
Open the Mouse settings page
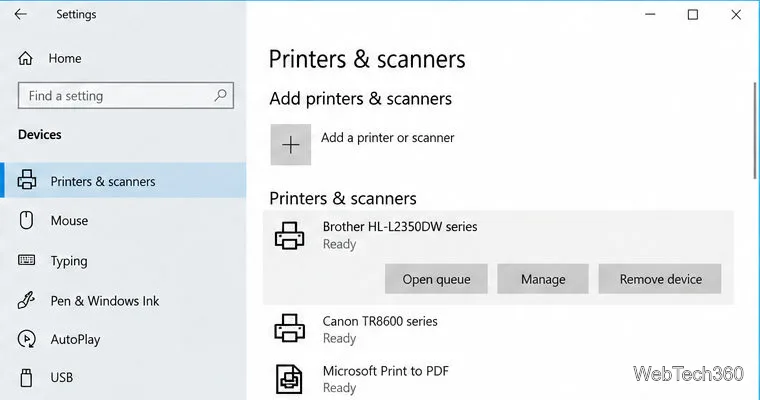point(123,221)
